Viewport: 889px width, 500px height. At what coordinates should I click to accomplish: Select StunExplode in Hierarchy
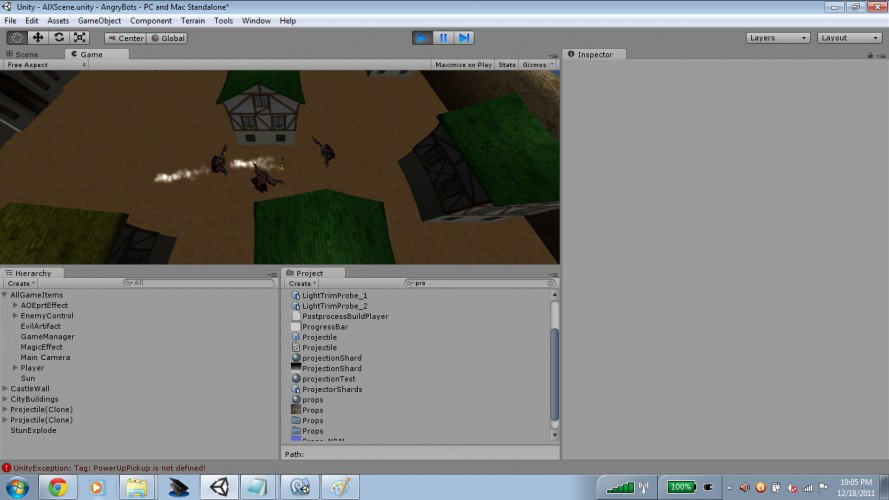(x=33, y=430)
